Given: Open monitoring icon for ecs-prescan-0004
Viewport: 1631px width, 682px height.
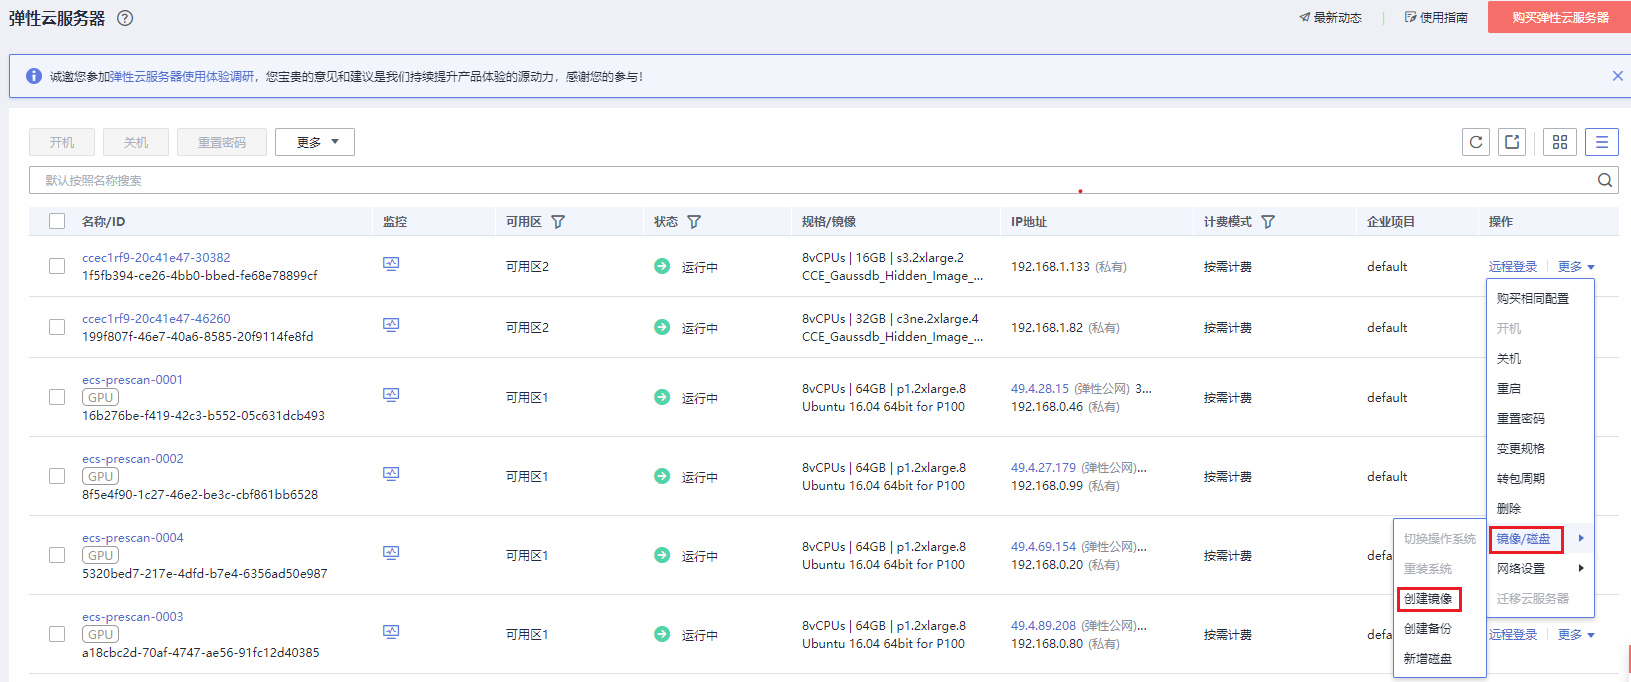Looking at the screenshot, I should pos(391,553).
